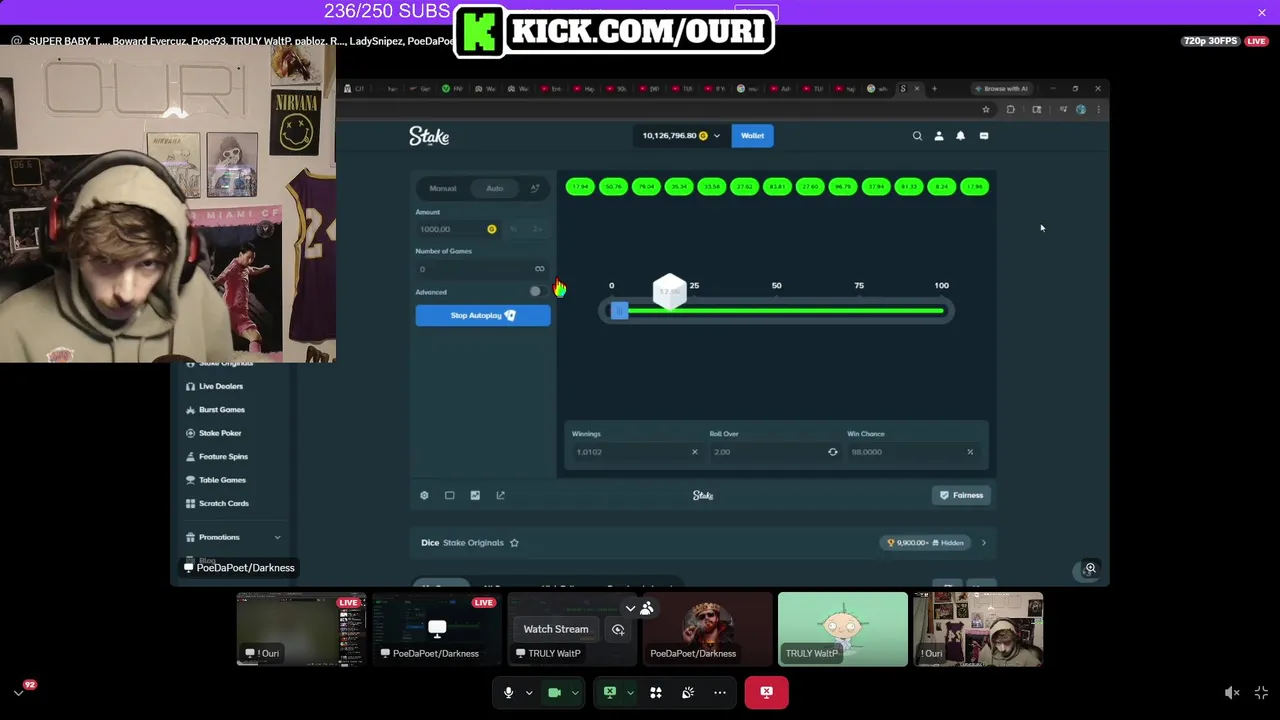Open the TRULY WaltP Stewie thumbnail

click(843, 629)
